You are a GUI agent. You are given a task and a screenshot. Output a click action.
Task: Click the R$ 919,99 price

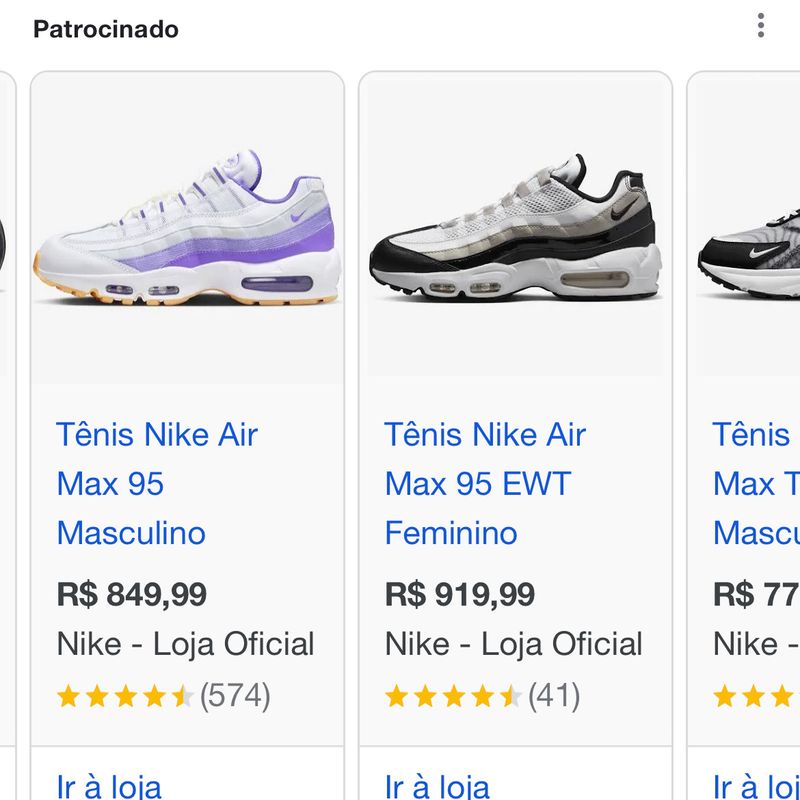[x=460, y=594]
